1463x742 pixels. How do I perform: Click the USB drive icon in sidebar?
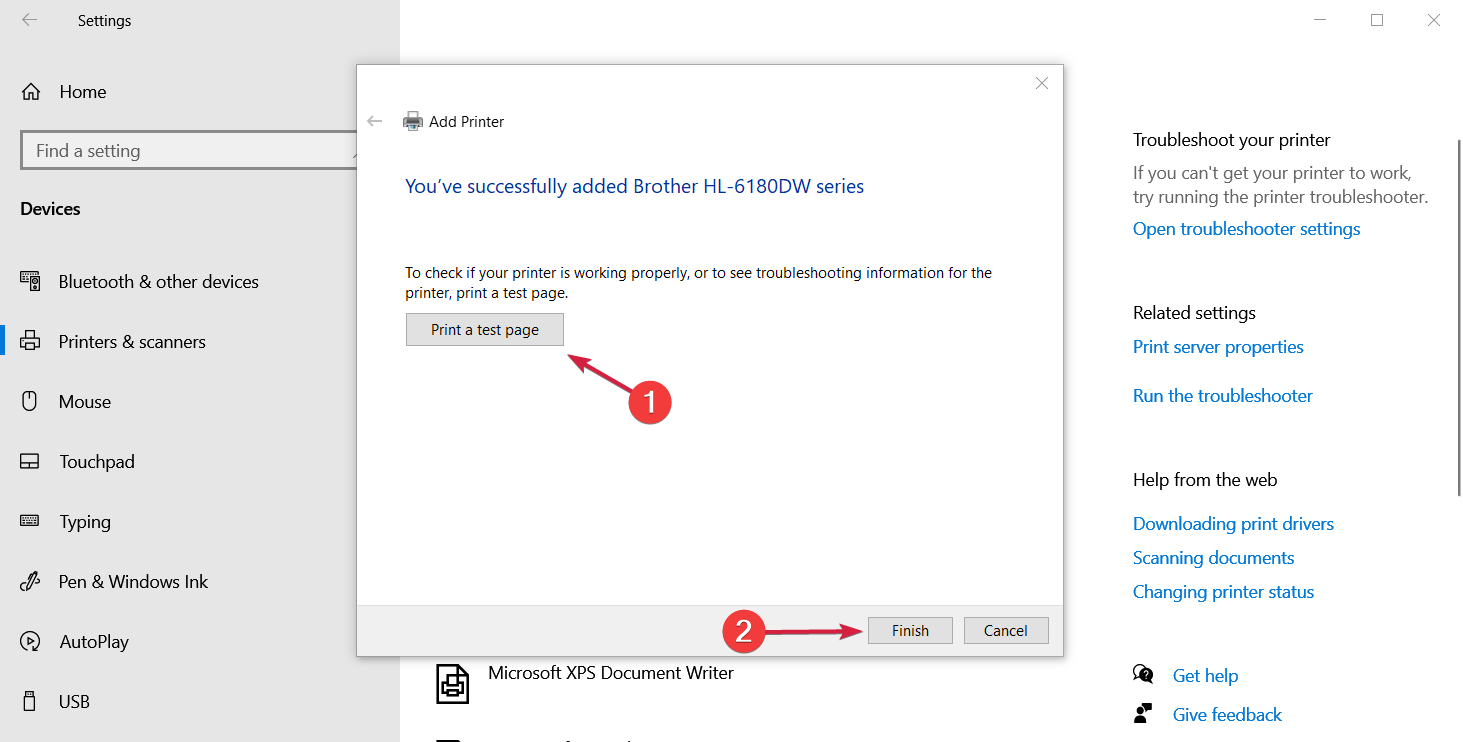(x=30, y=702)
